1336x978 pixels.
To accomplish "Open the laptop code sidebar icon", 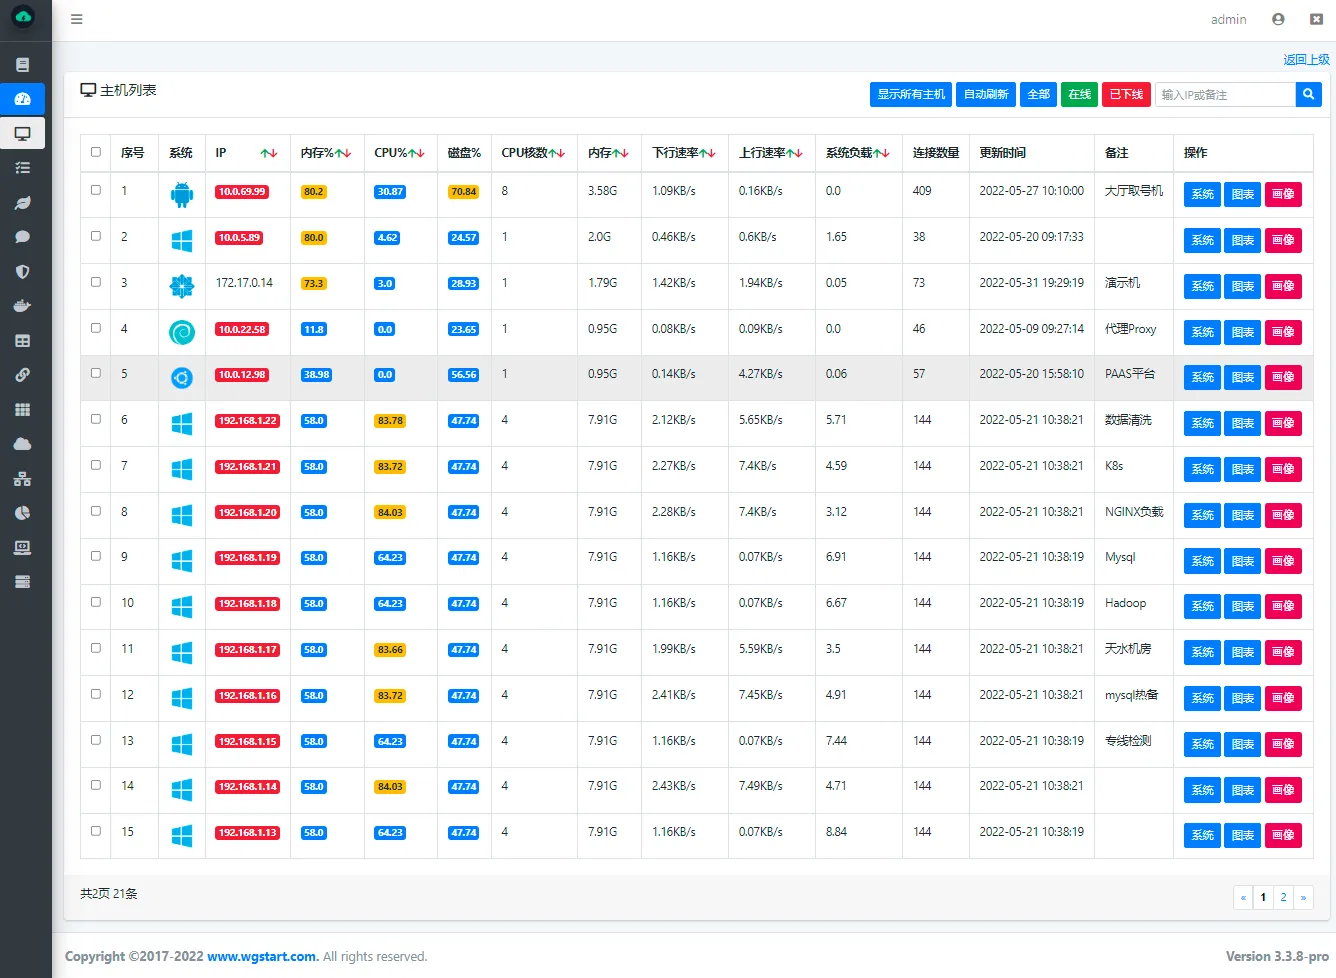I will click(22, 548).
